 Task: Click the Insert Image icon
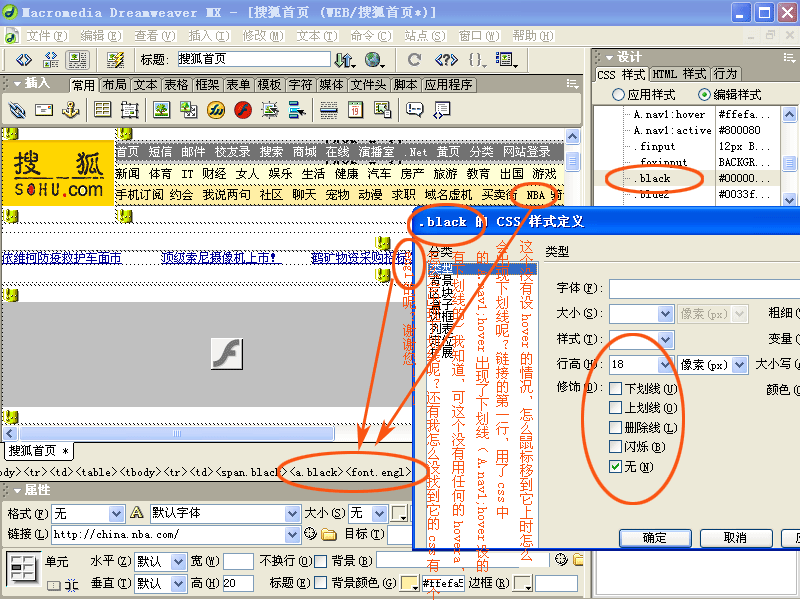(x=160, y=110)
